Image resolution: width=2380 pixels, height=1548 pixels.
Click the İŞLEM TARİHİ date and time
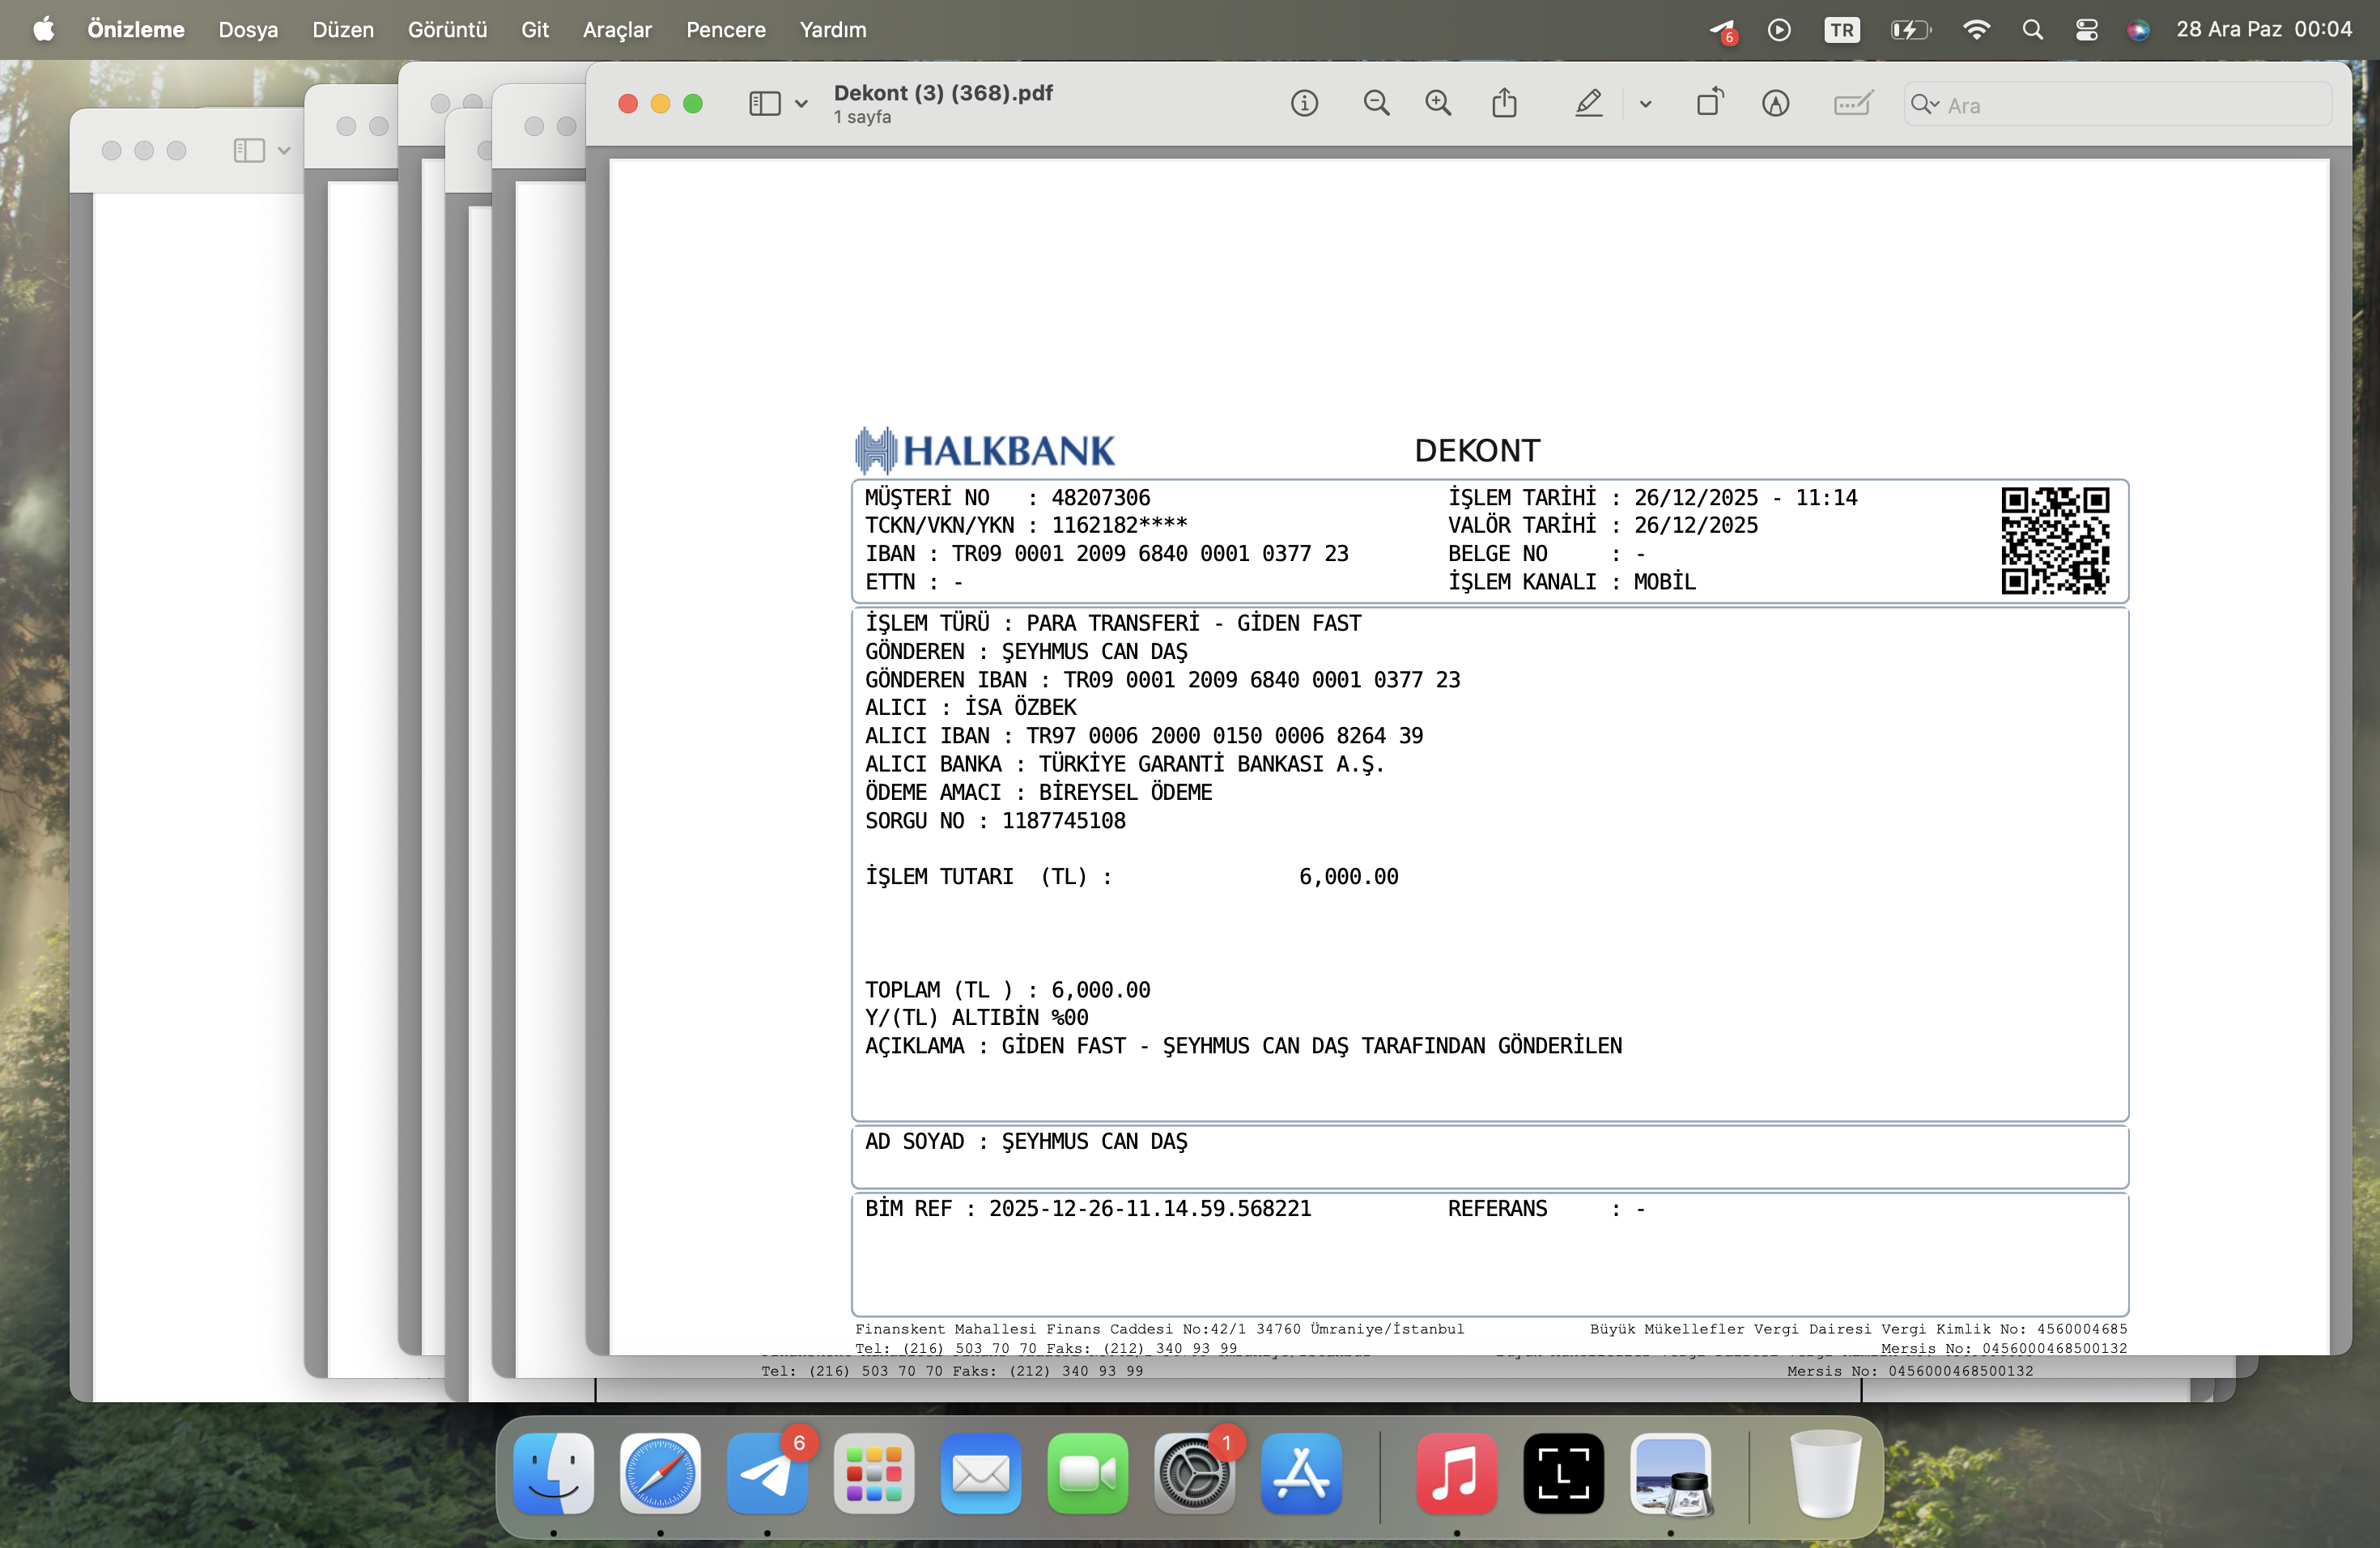point(1746,498)
